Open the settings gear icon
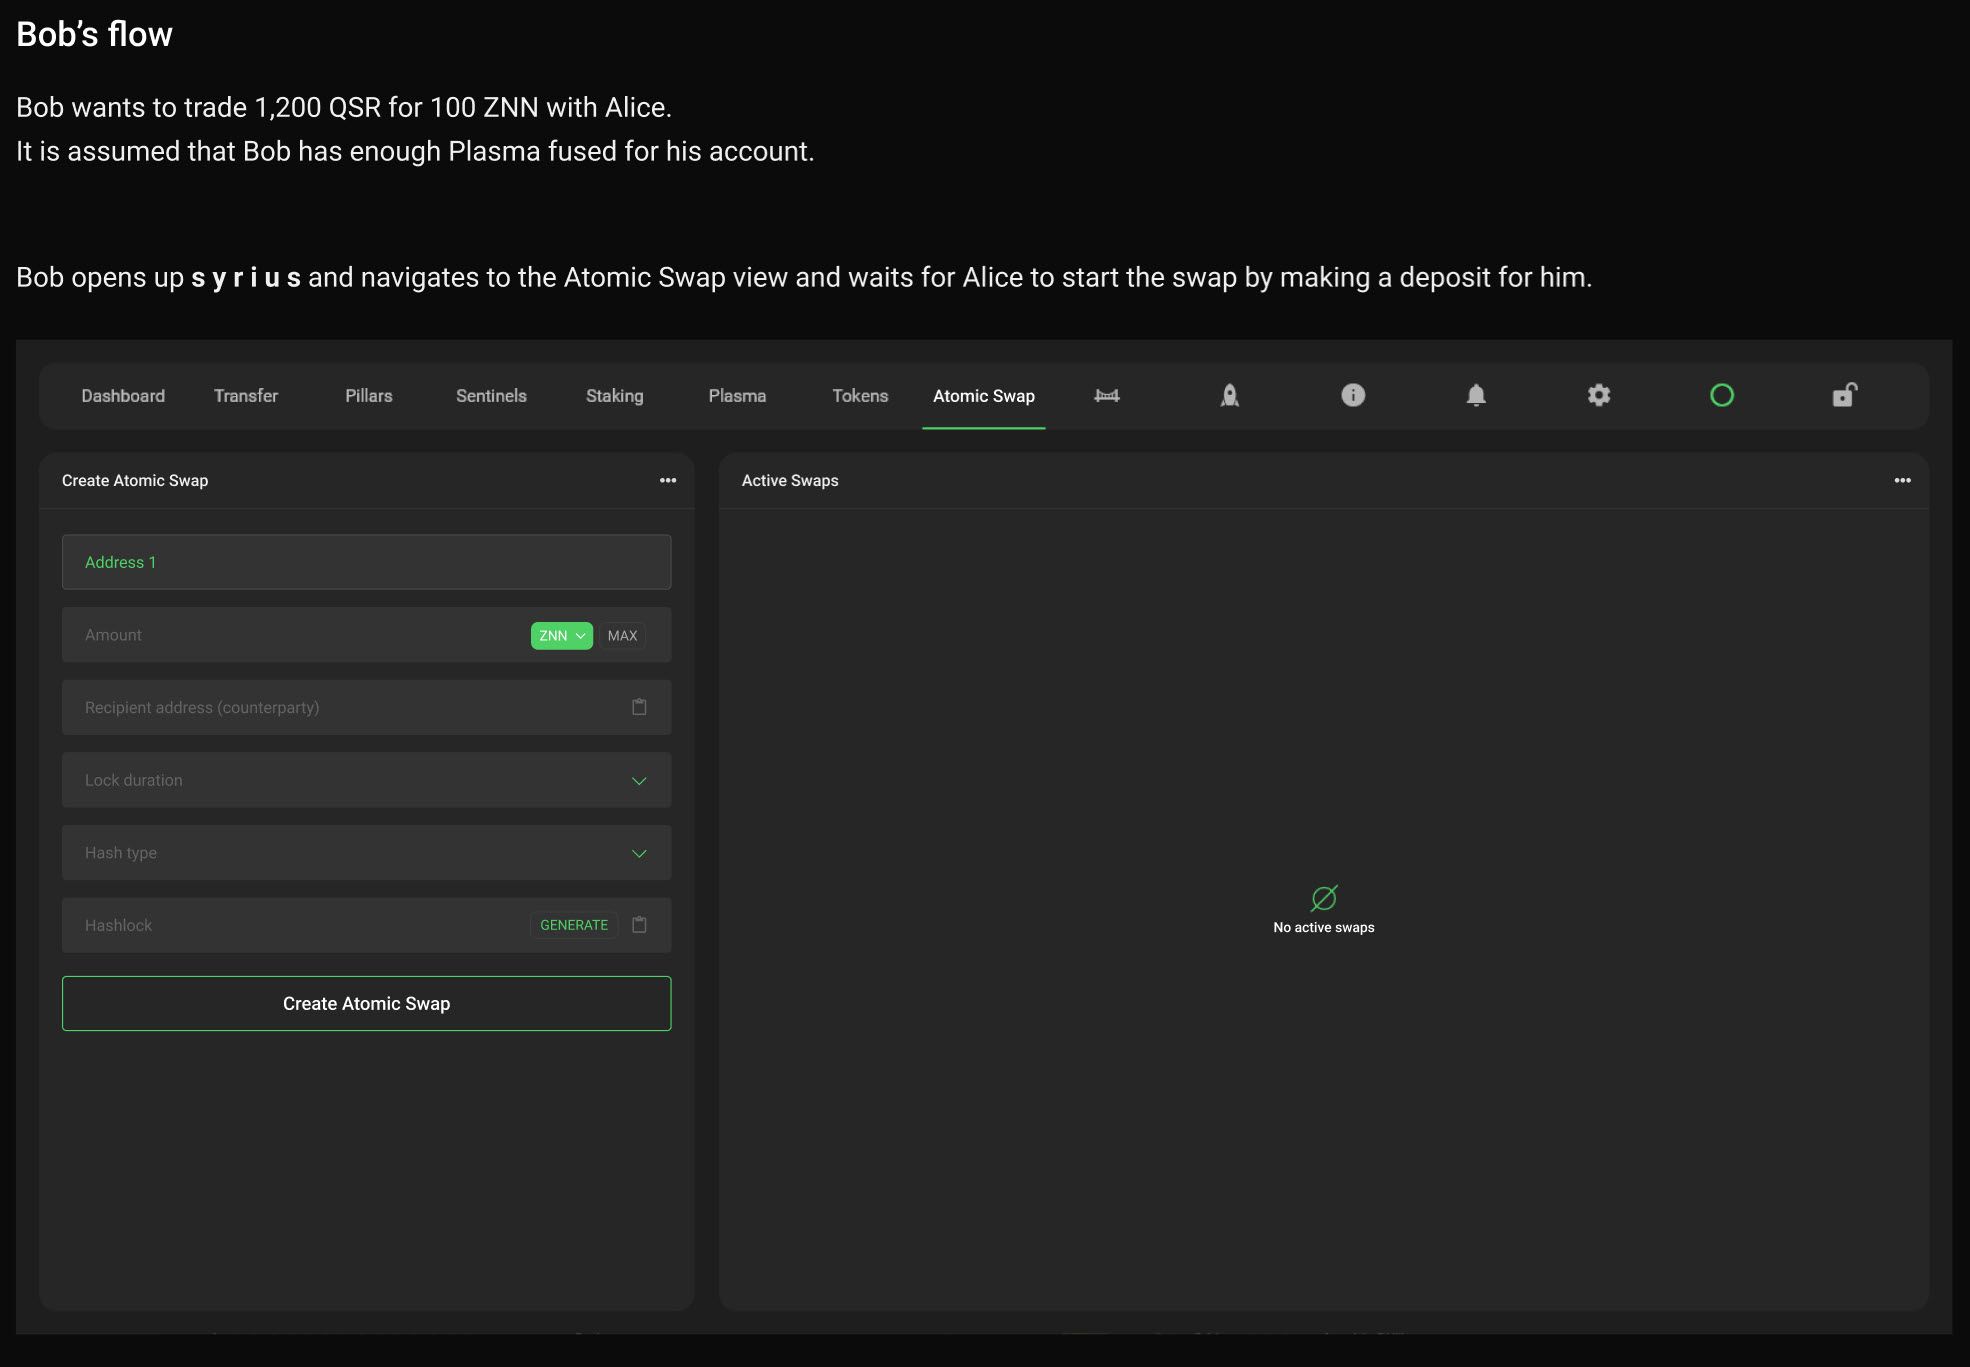1970x1367 pixels. click(x=1599, y=396)
